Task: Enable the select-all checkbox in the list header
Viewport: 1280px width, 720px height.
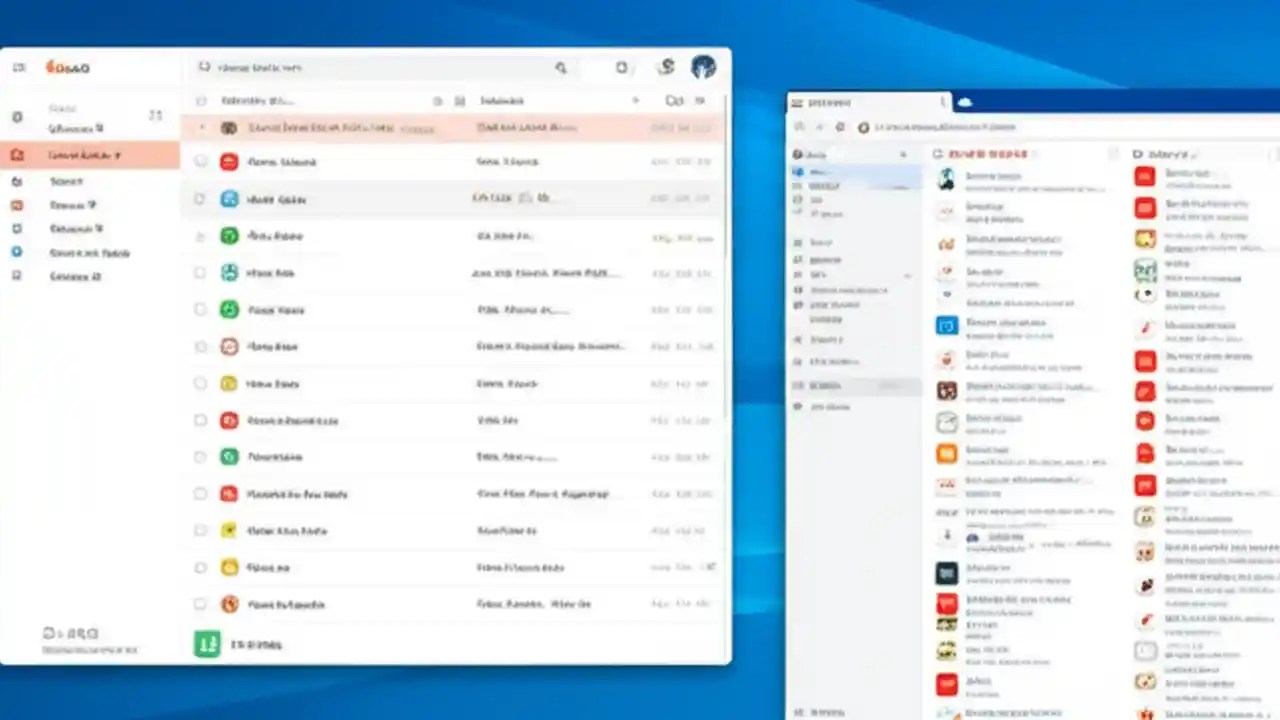Action: point(199,100)
